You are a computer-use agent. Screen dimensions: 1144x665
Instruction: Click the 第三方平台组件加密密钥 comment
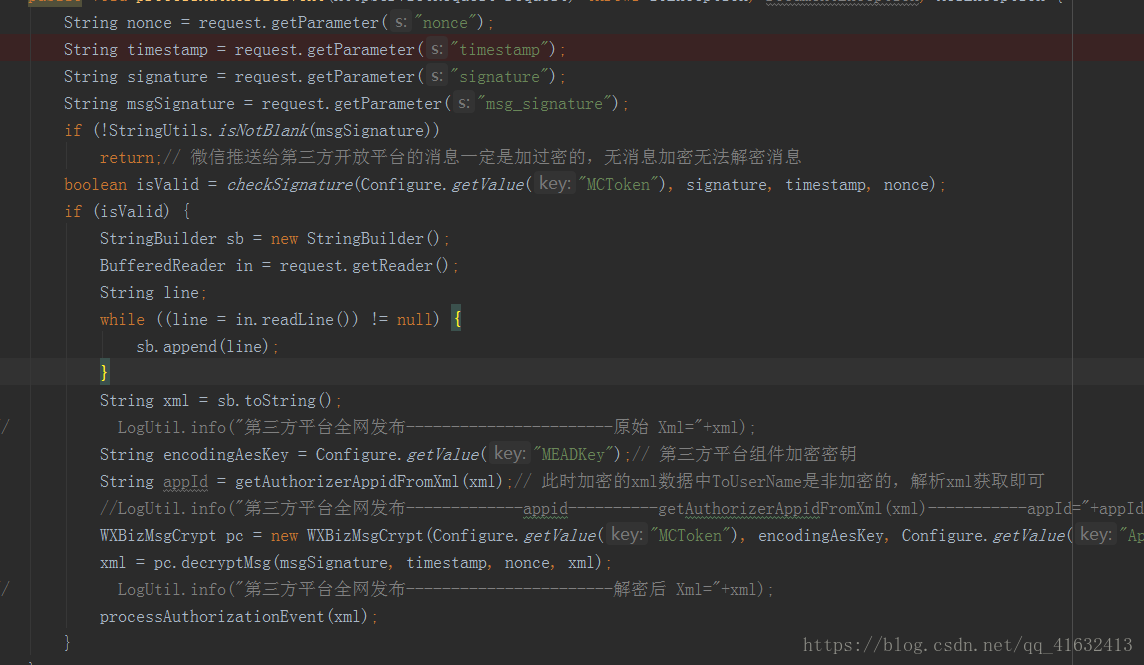(x=743, y=454)
